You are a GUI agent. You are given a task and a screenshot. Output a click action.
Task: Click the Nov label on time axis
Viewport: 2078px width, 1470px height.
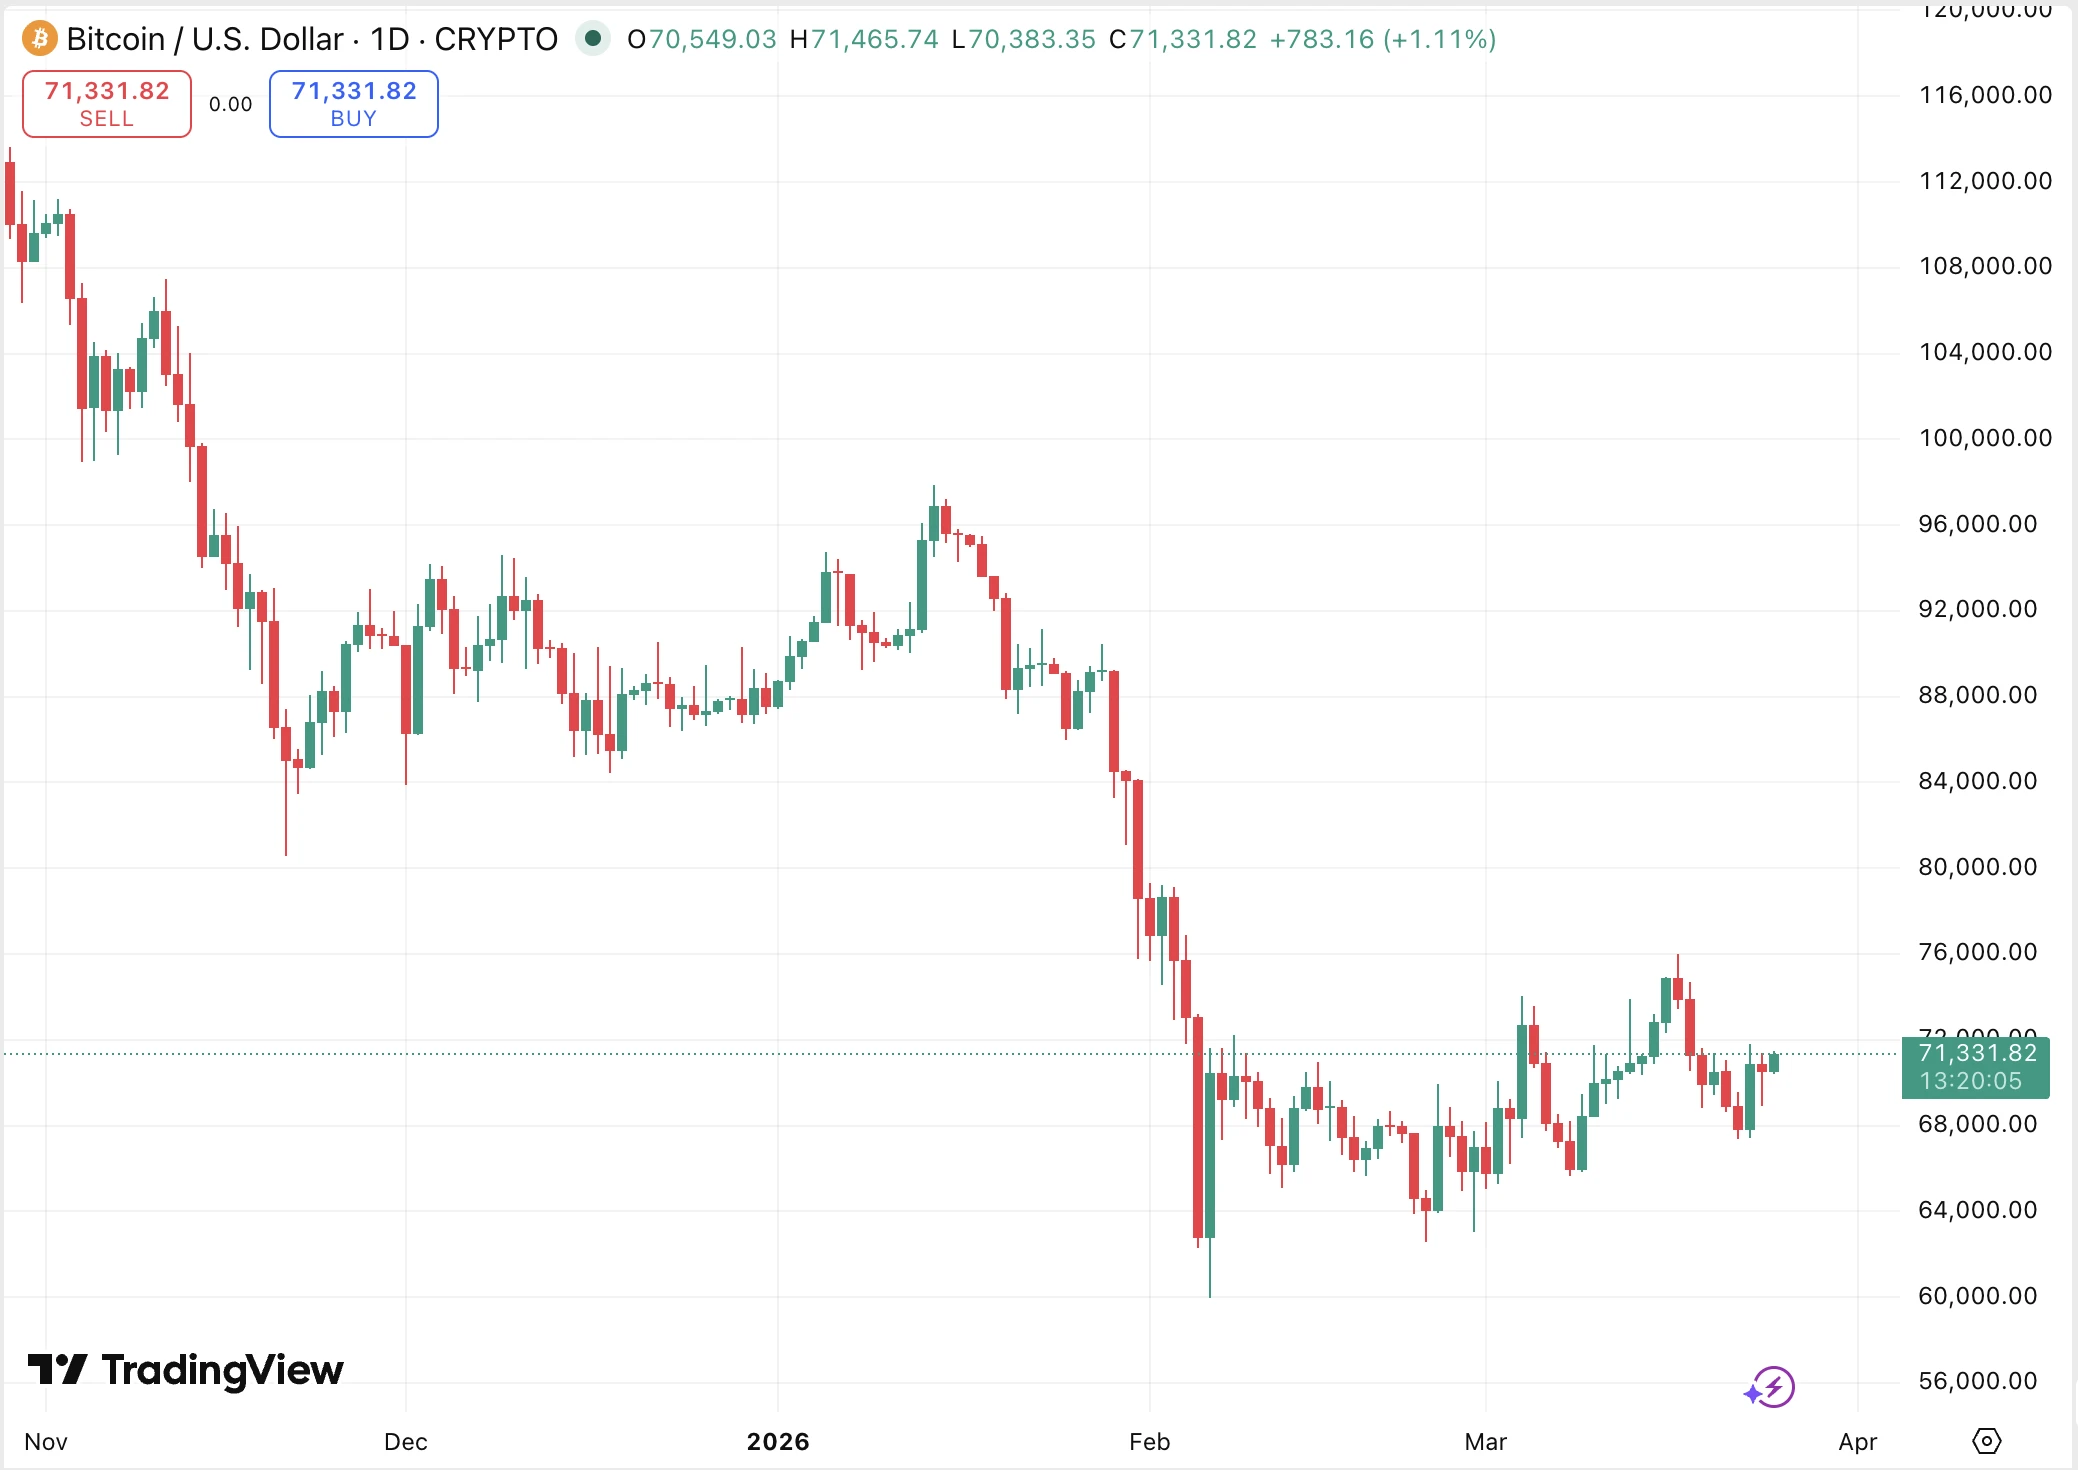46,1442
